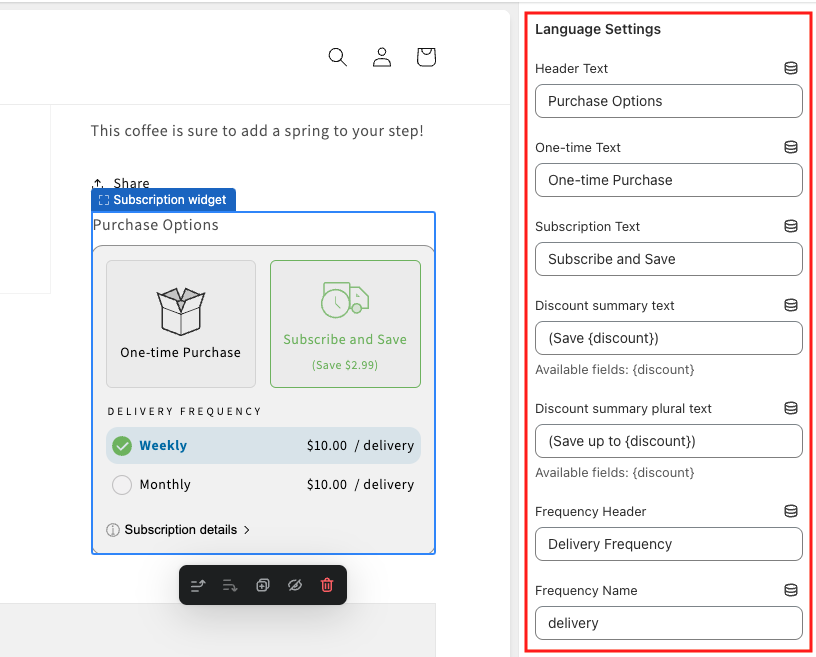Viewport: 816px width, 657px height.
Task: Choose the Subscribe and Save option
Action: pos(345,323)
